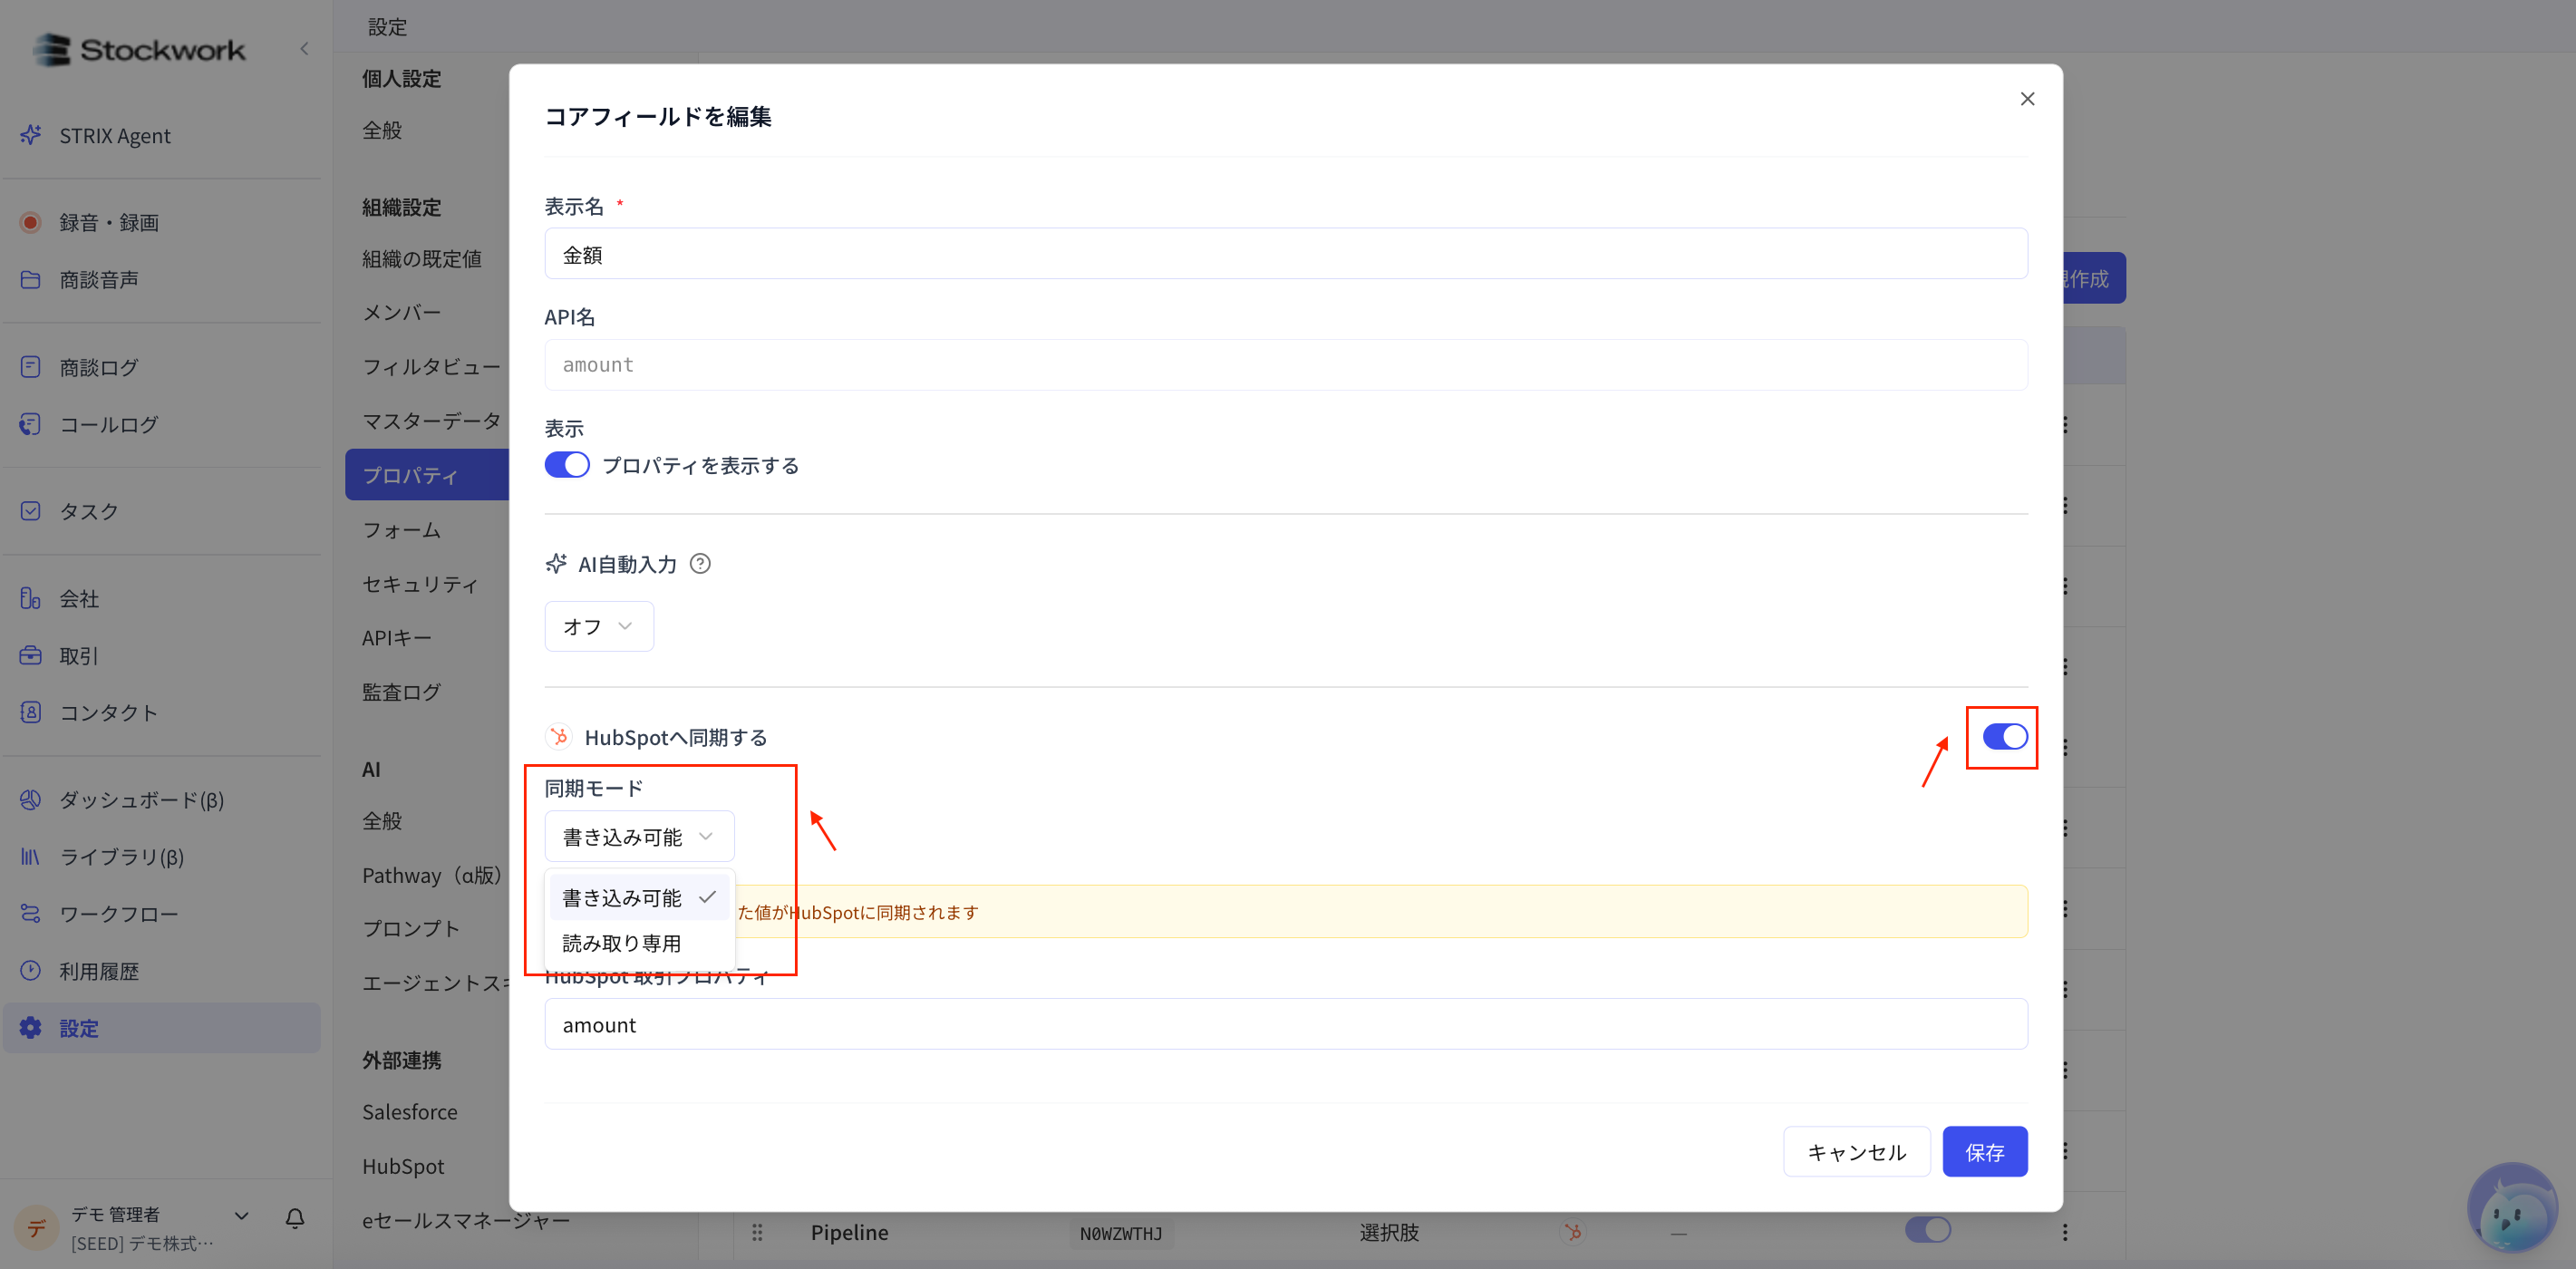Select 読み取り専用 option in list
The image size is (2576, 1269).
(x=639, y=943)
